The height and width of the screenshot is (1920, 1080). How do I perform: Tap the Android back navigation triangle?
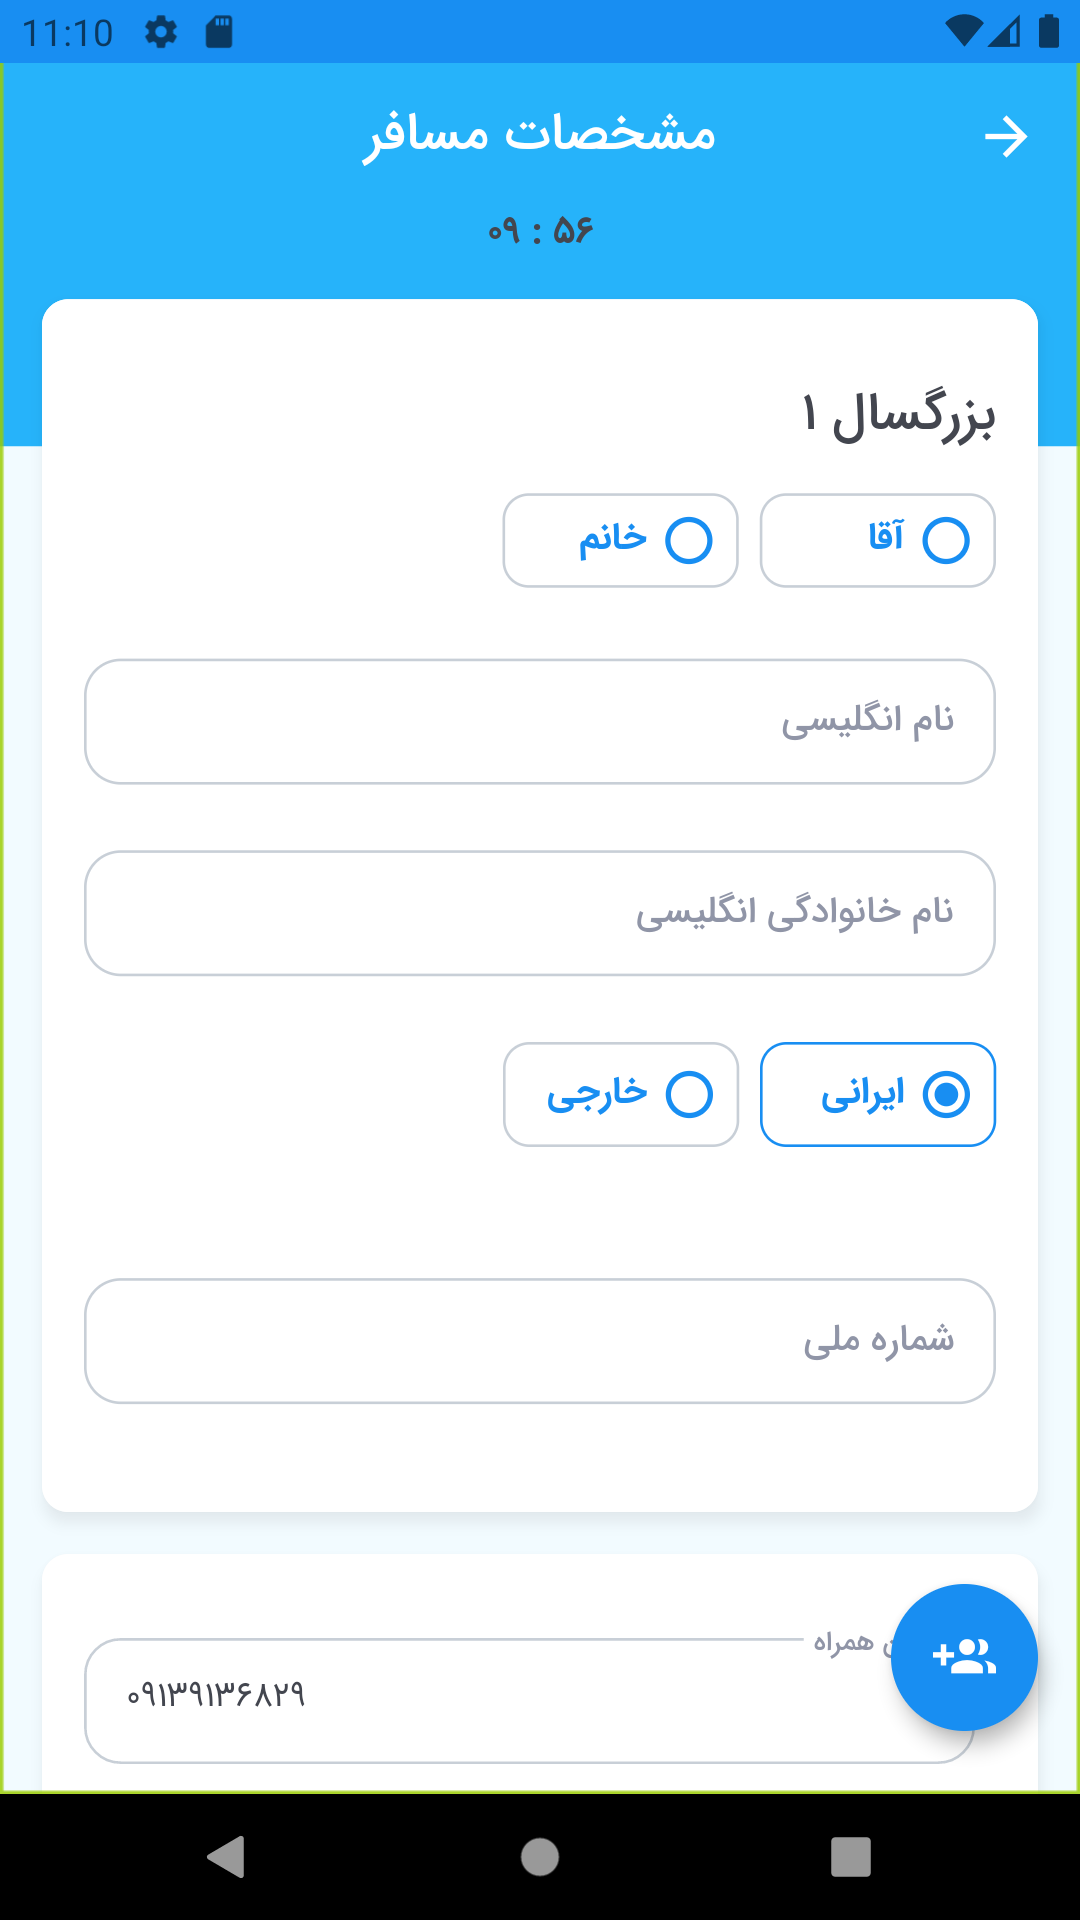226,1857
